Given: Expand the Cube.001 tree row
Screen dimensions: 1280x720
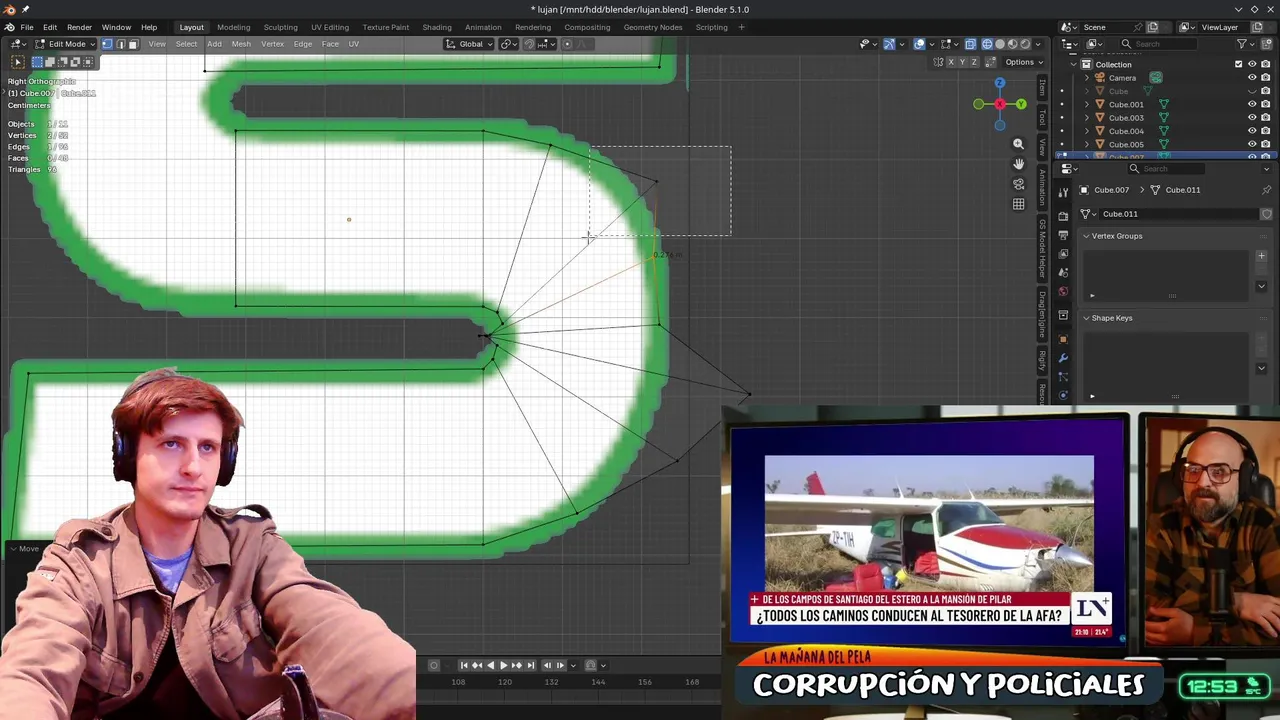Looking at the screenshot, I should click(x=1087, y=104).
